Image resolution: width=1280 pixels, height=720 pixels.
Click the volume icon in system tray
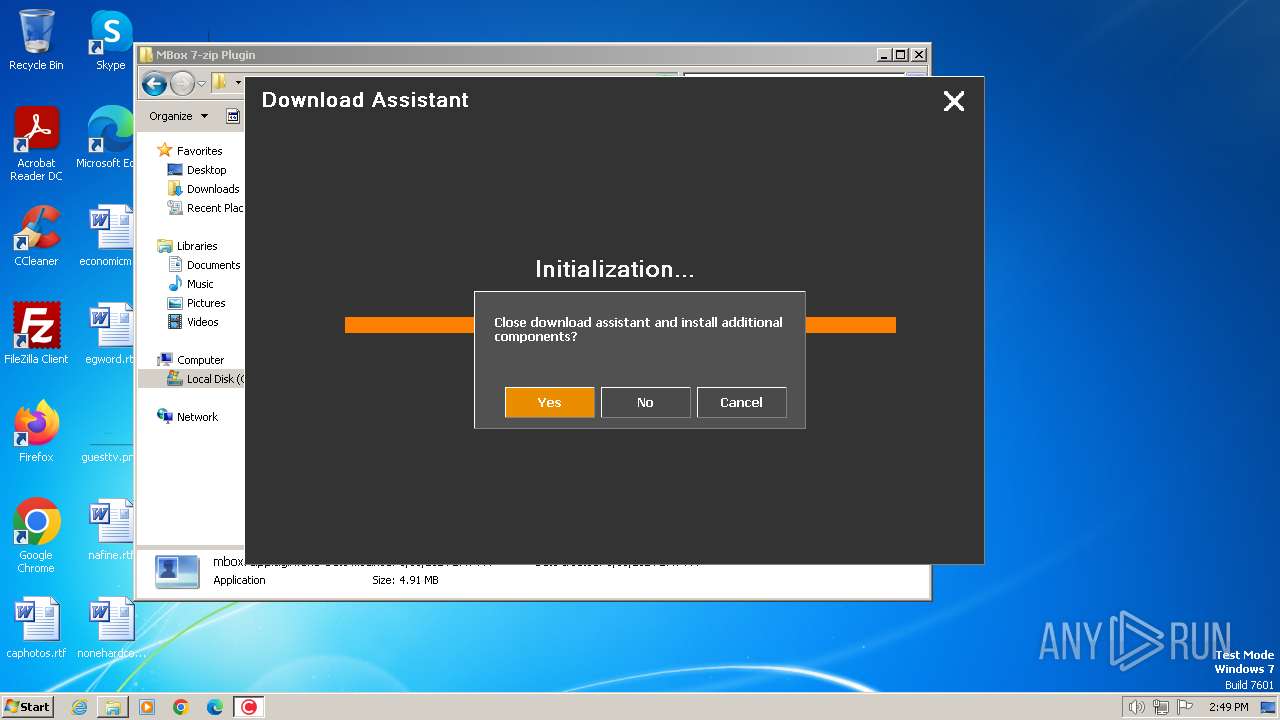(1136, 707)
